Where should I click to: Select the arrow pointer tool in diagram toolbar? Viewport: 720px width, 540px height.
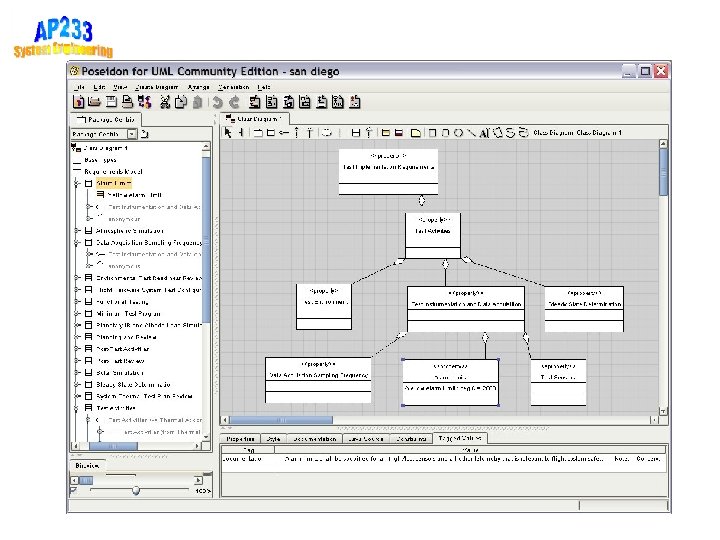click(228, 133)
